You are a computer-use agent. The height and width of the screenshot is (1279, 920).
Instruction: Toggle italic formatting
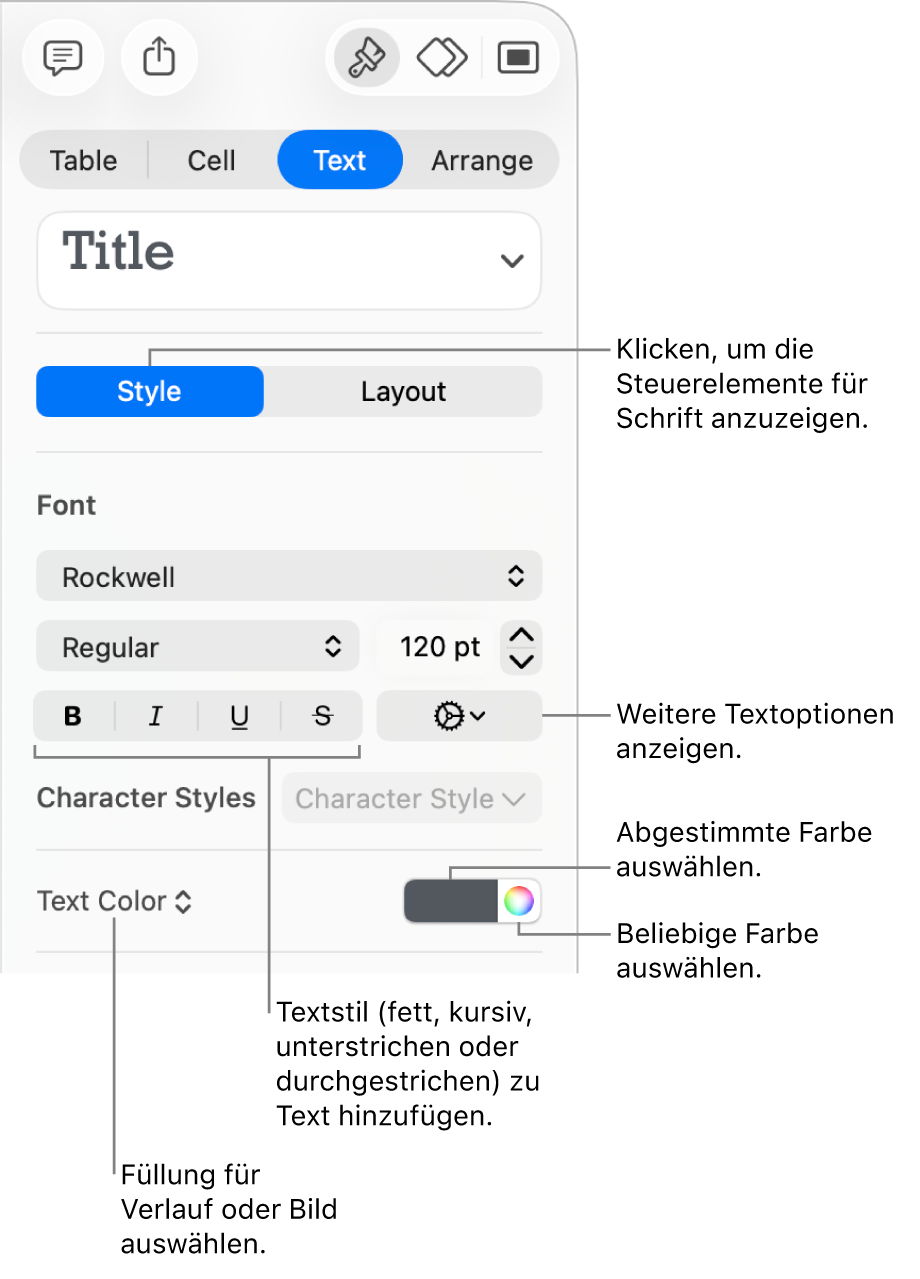click(156, 716)
